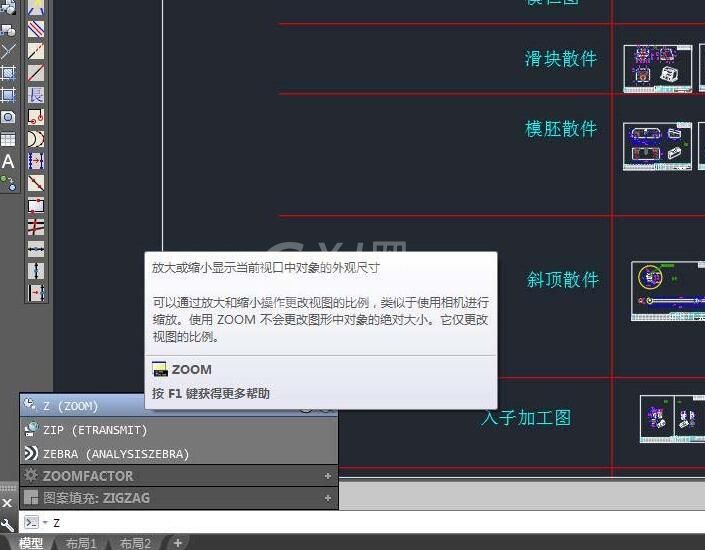Click the 入子加工图 drawing thumbnail
Viewport: 705px width, 550px height.
(x=672, y=419)
